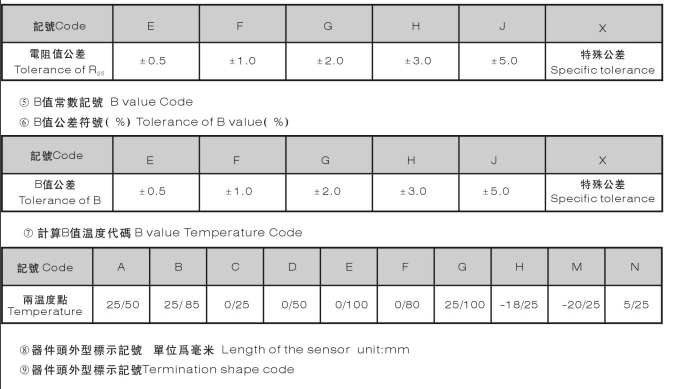Click the 25/100 temperature cell under G
The height and width of the screenshot is (389, 681).
[463, 304]
